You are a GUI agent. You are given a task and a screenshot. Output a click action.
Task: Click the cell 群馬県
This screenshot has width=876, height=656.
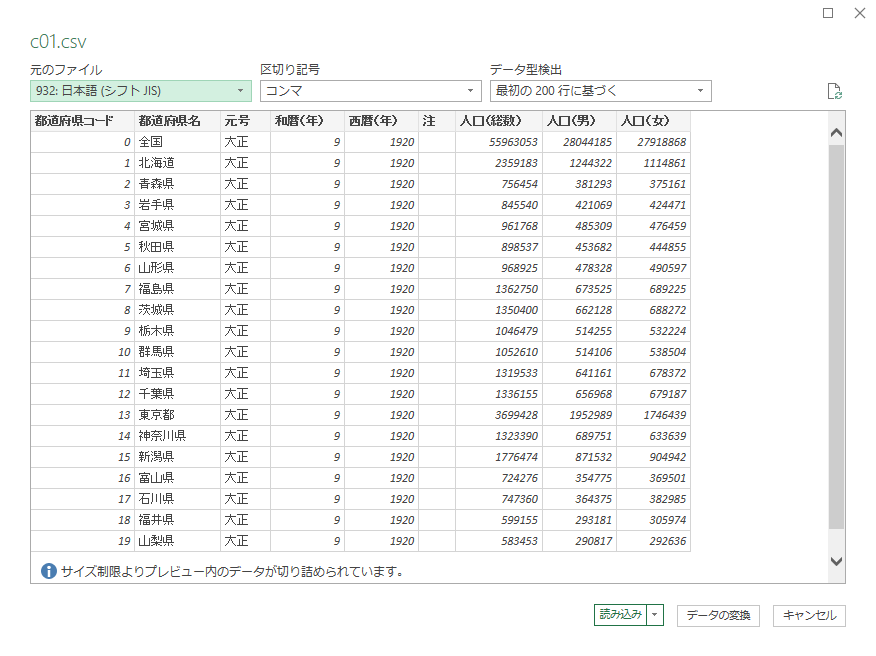click(x=177, y=352)
